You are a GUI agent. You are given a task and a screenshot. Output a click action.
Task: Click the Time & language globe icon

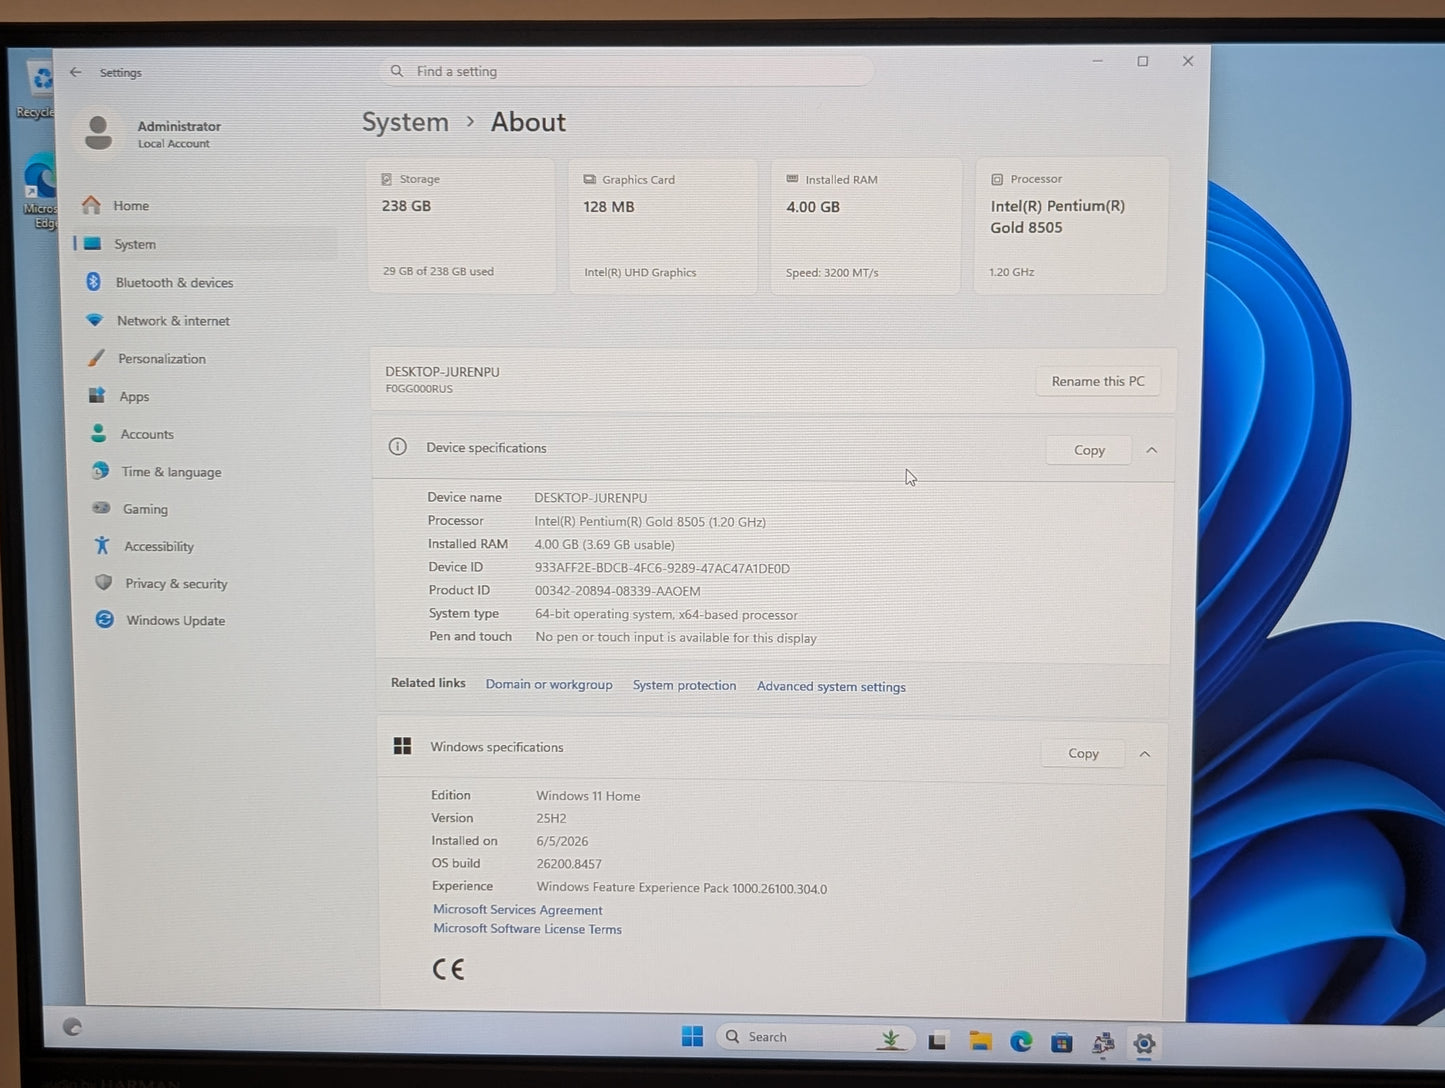pos(100,471)
